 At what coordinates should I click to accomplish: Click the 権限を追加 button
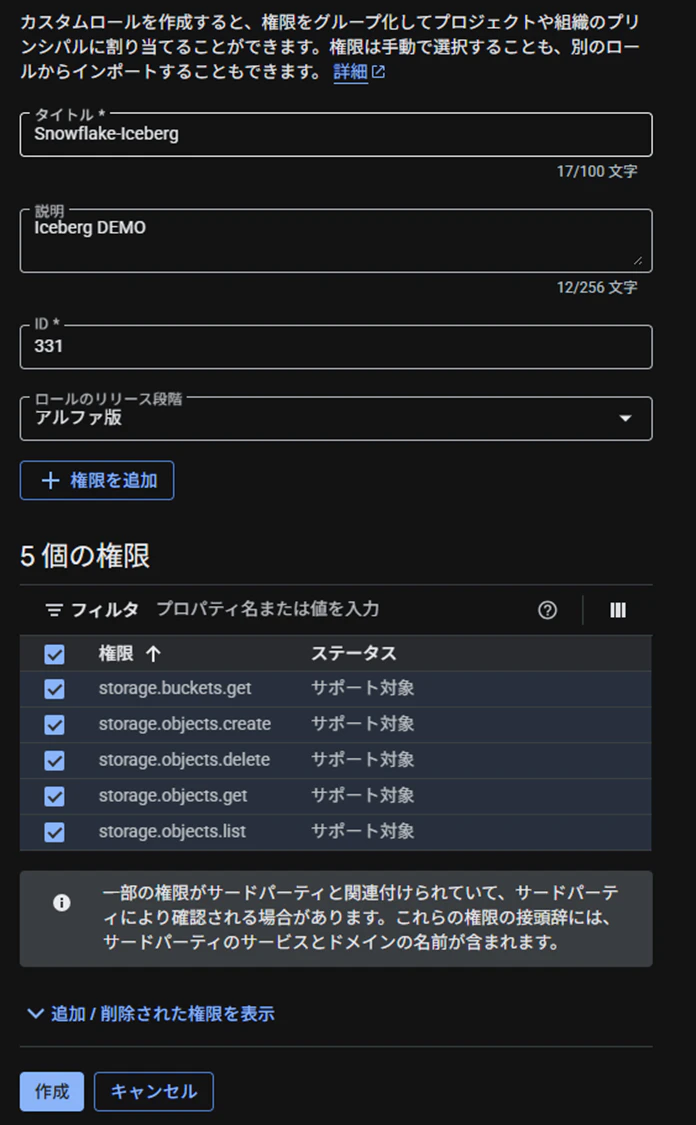pos(97,480)
